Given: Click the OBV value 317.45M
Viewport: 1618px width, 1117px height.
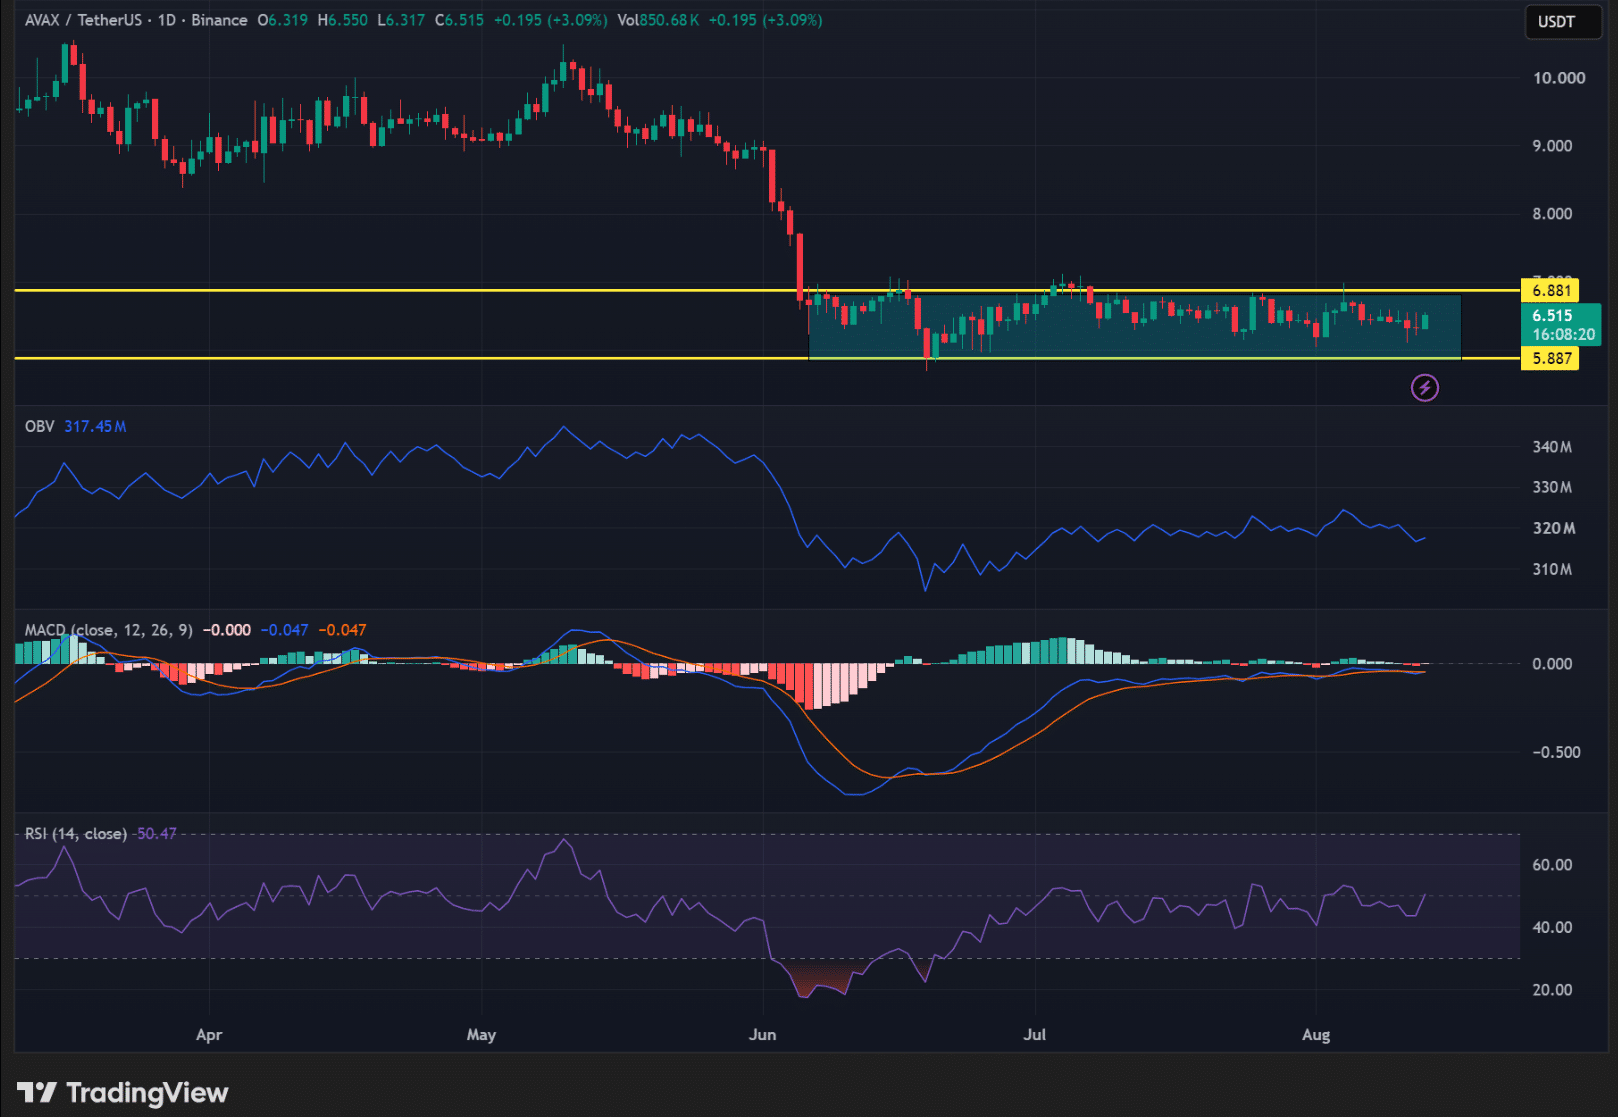Looking at the screenshot, I should pyautogui.click(x=95, y=426).
